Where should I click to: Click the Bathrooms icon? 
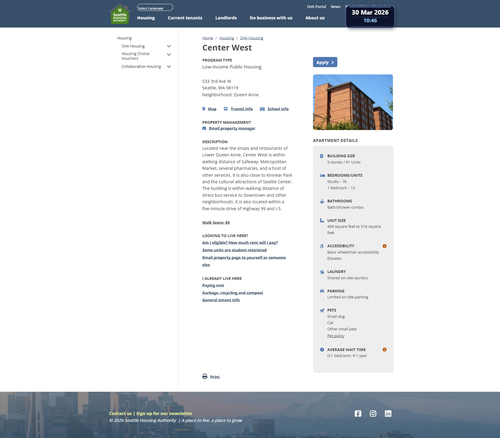pyautogui.click(x=322, y=201)
